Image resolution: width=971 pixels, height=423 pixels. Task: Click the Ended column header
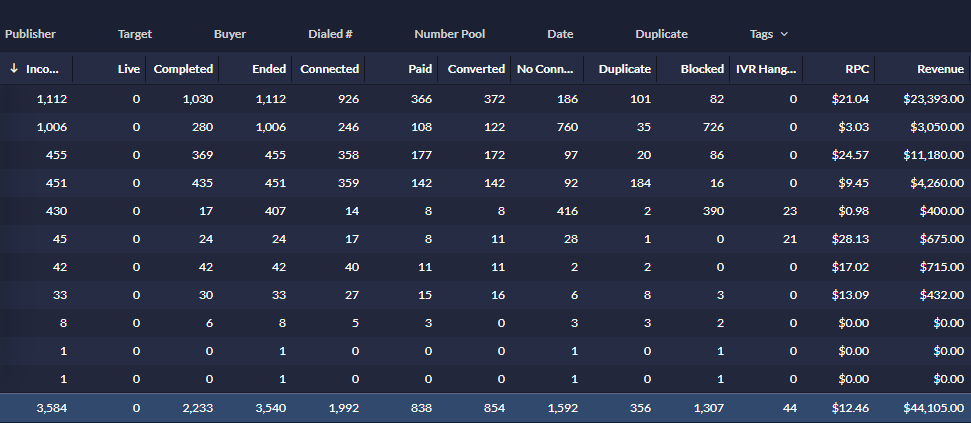[269, 69]
